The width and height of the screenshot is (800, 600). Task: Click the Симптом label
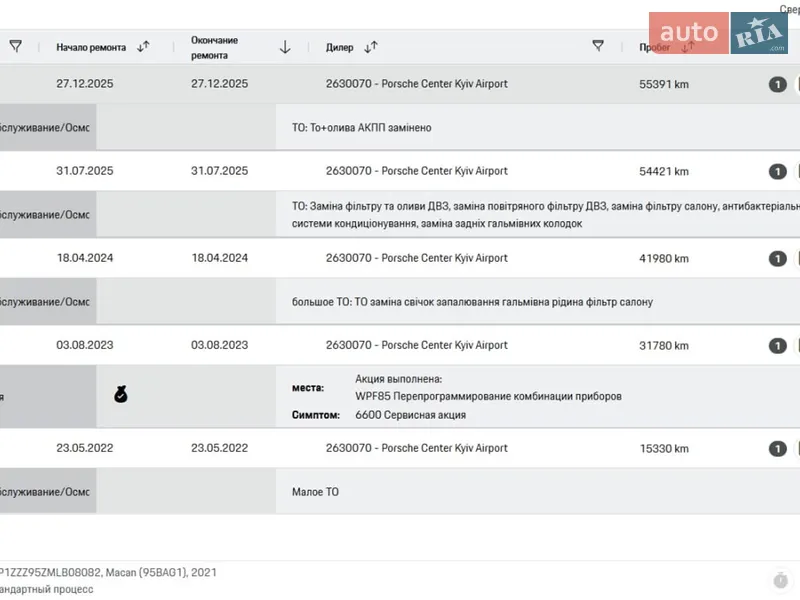point(316,415)
